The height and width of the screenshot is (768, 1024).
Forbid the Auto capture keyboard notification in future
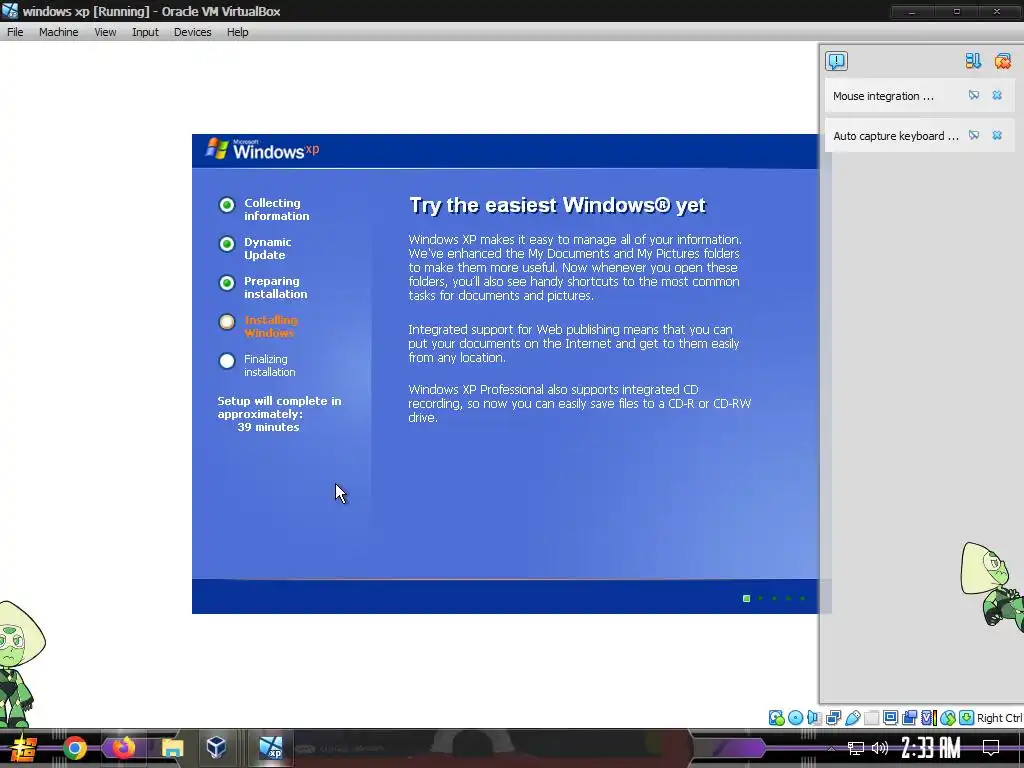pyautogui.click(x=974, y=135)
